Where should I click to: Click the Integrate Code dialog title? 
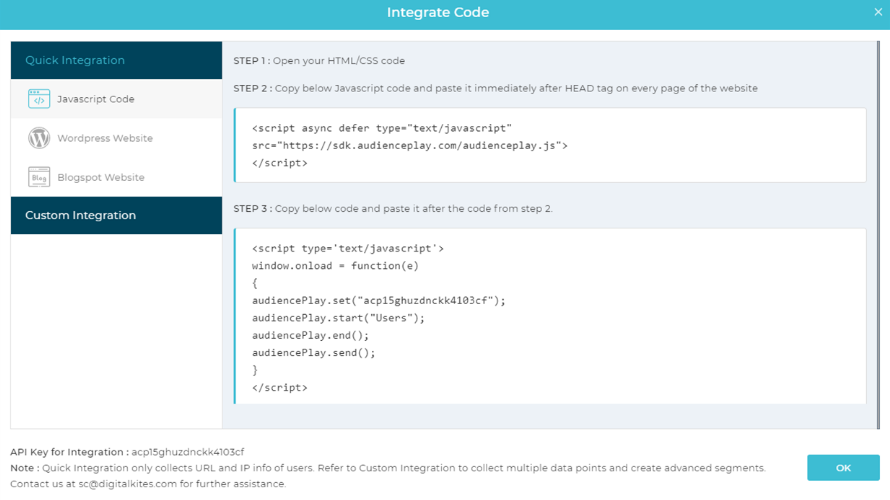[x=438, y=12]
